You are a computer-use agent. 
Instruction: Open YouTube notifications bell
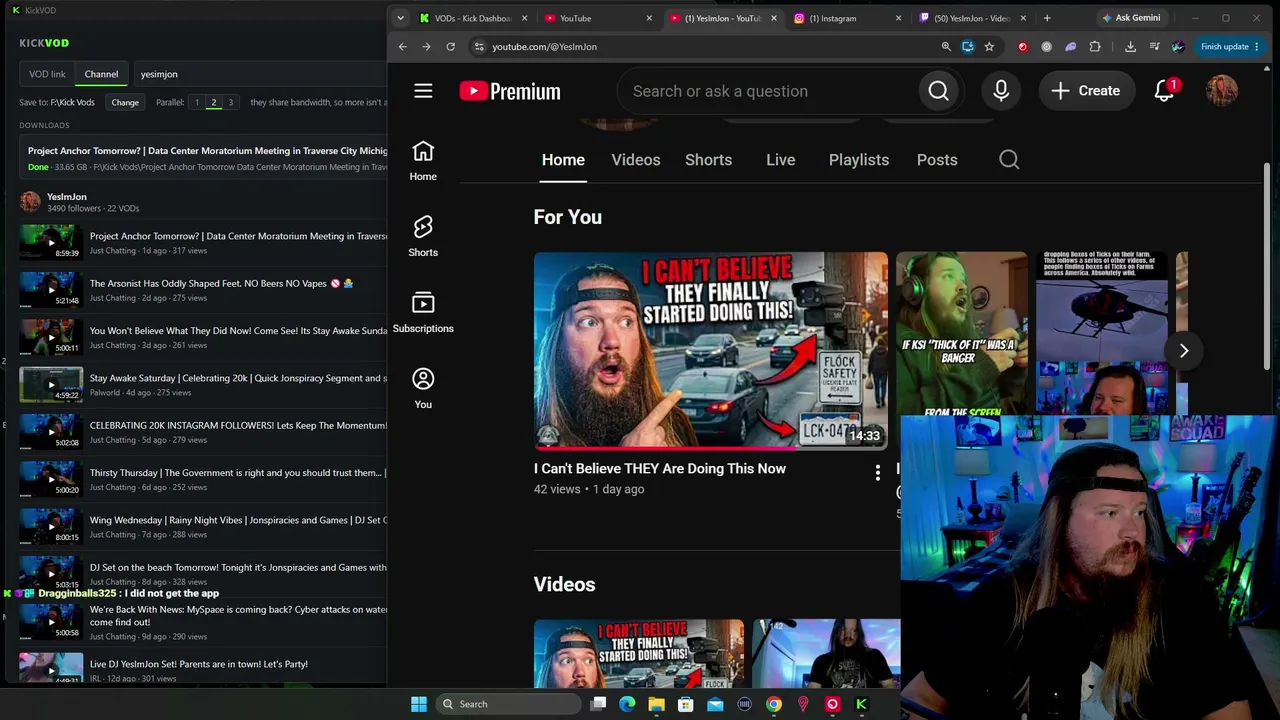[x=1164, y=91]
